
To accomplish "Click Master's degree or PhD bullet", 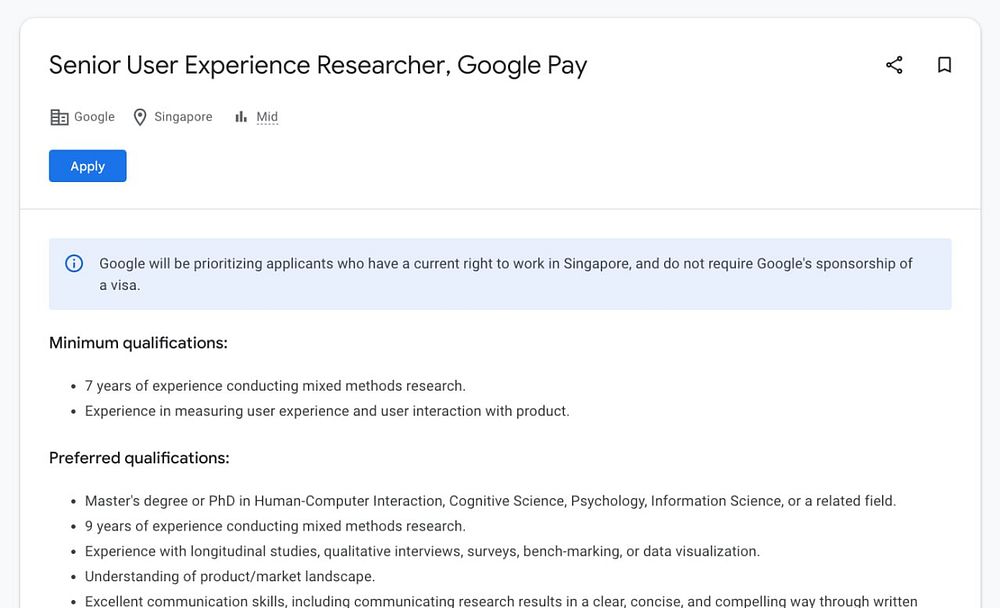I will coord(490,501).
